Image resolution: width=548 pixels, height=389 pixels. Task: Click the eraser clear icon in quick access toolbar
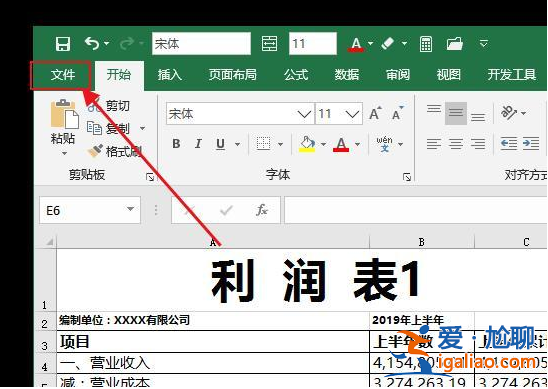(388, 44)
